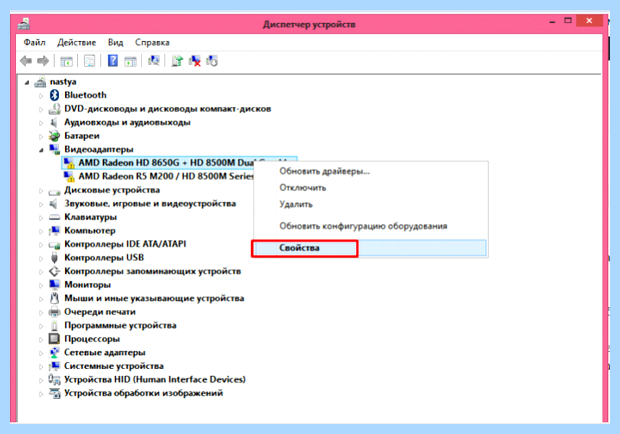This screenshot has width=620, height=434.
Task: Click the keyboard icon beside Клавиатуры
Action: click(x=54, y=217)
